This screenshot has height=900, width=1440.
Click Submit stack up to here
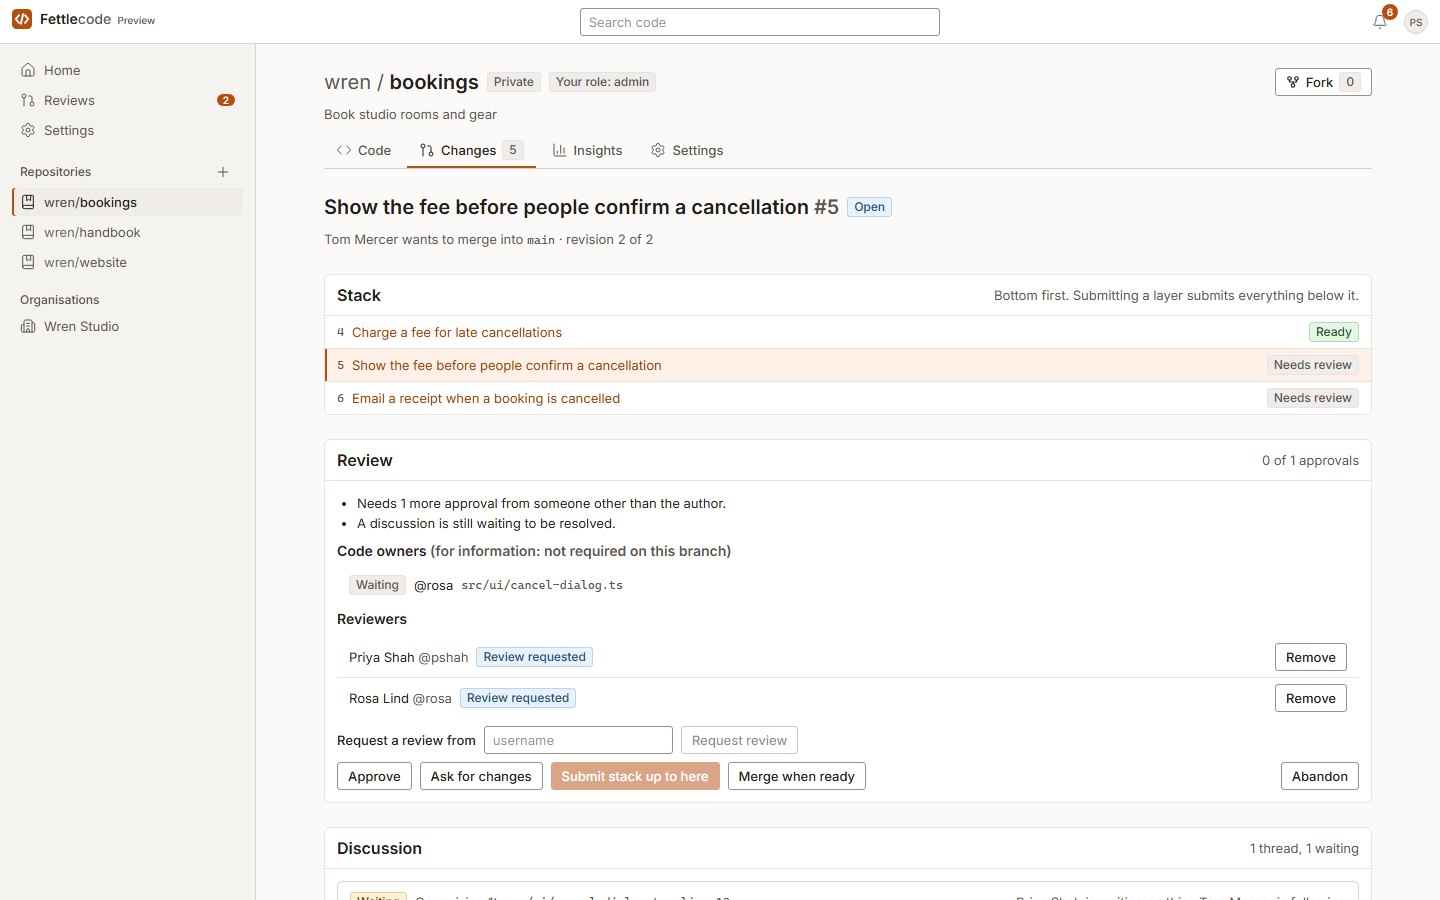click(x=635, y=776)
